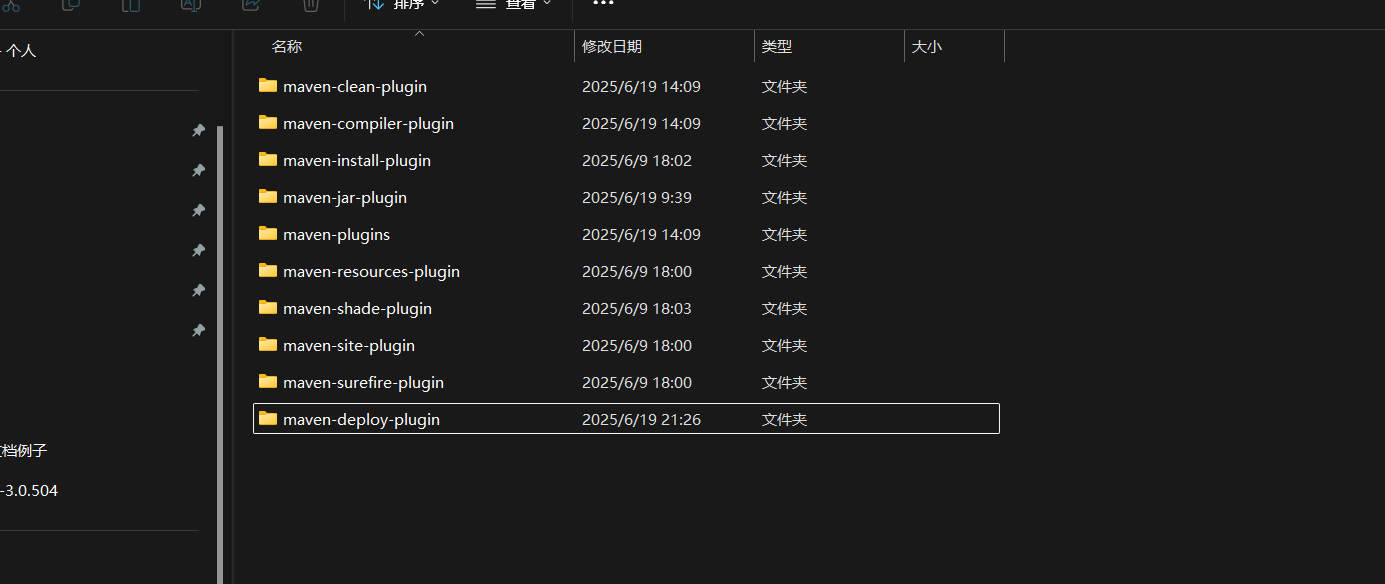Click the Paste icon in the toolbar
This screenshot has height=584, width=1385.
point(130,7)
